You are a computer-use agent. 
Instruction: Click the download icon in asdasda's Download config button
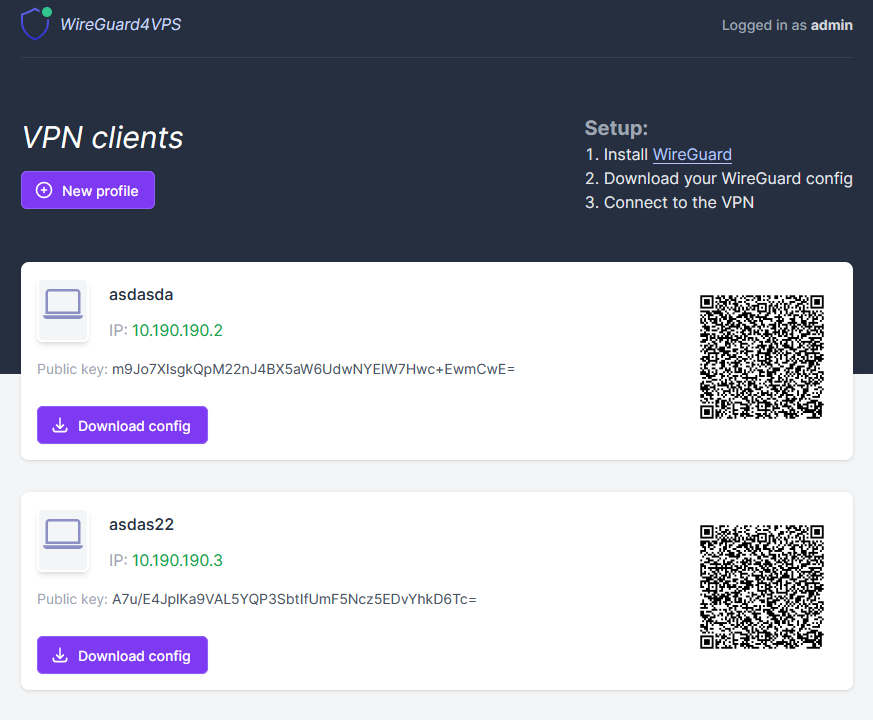click(x=60, y=425)
